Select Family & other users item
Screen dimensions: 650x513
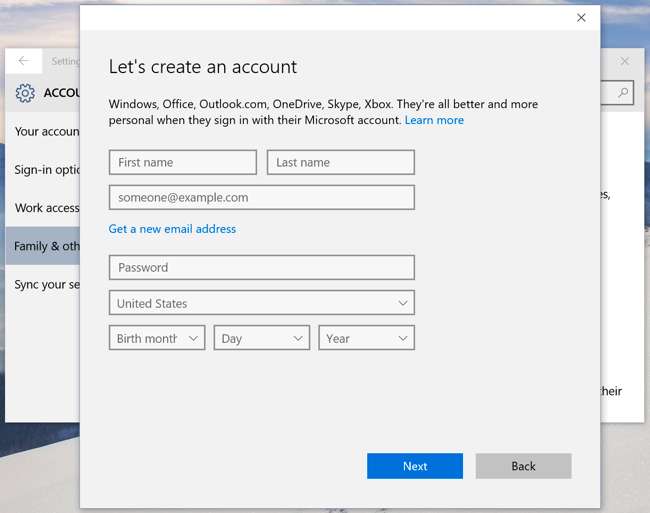click(x=46, y=246)
